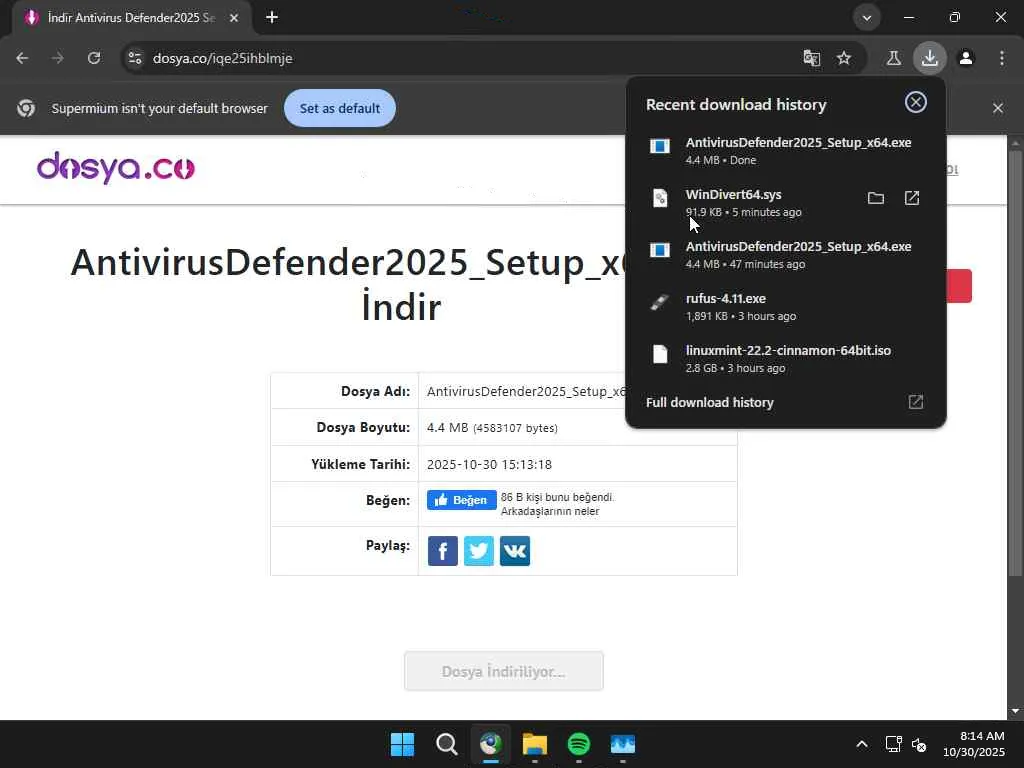The width and height of the screenshot is (1024, 768).
Task: Click the network tray icon
Action: (x=893, y=744)
